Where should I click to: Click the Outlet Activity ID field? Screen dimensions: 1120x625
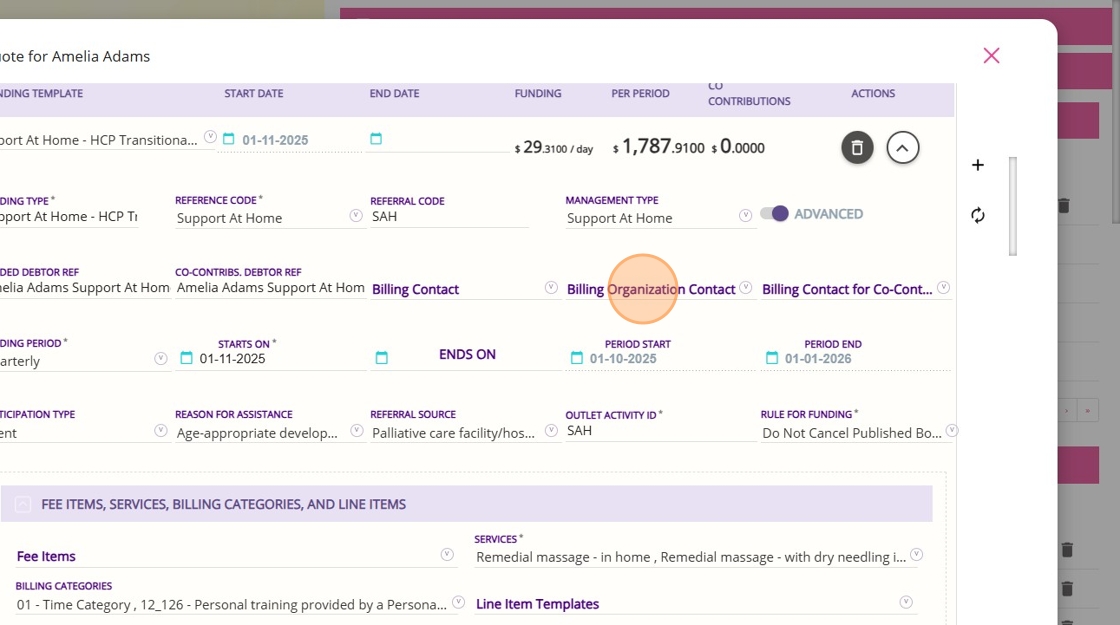[661, 431]
